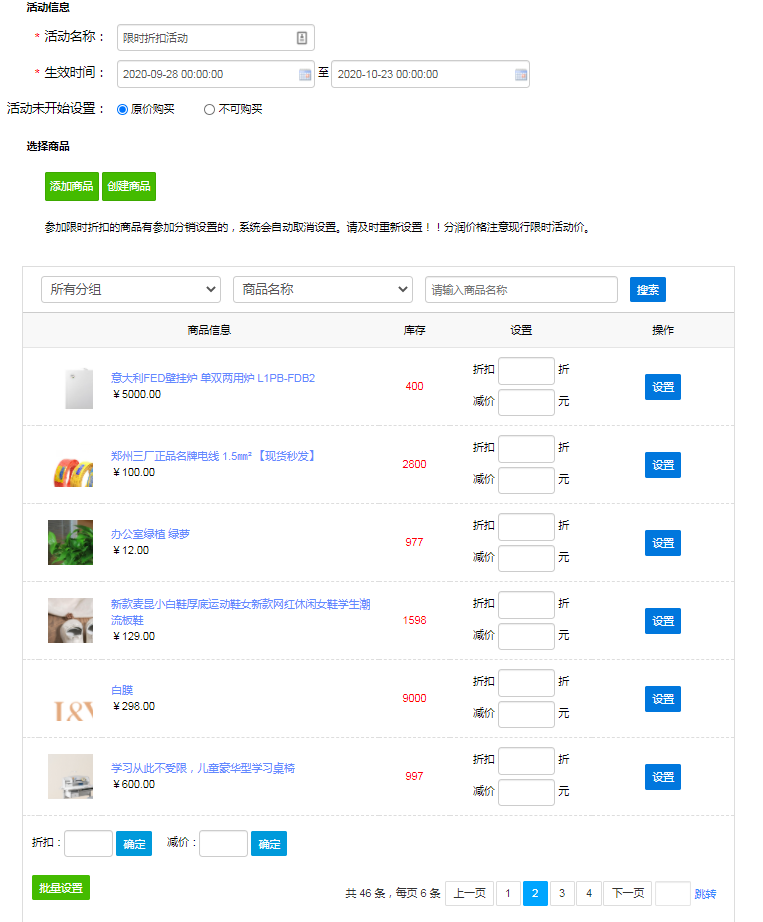Click the start time field 2020-09-28
The image size is (763, 922).
[x=216, y=74]
